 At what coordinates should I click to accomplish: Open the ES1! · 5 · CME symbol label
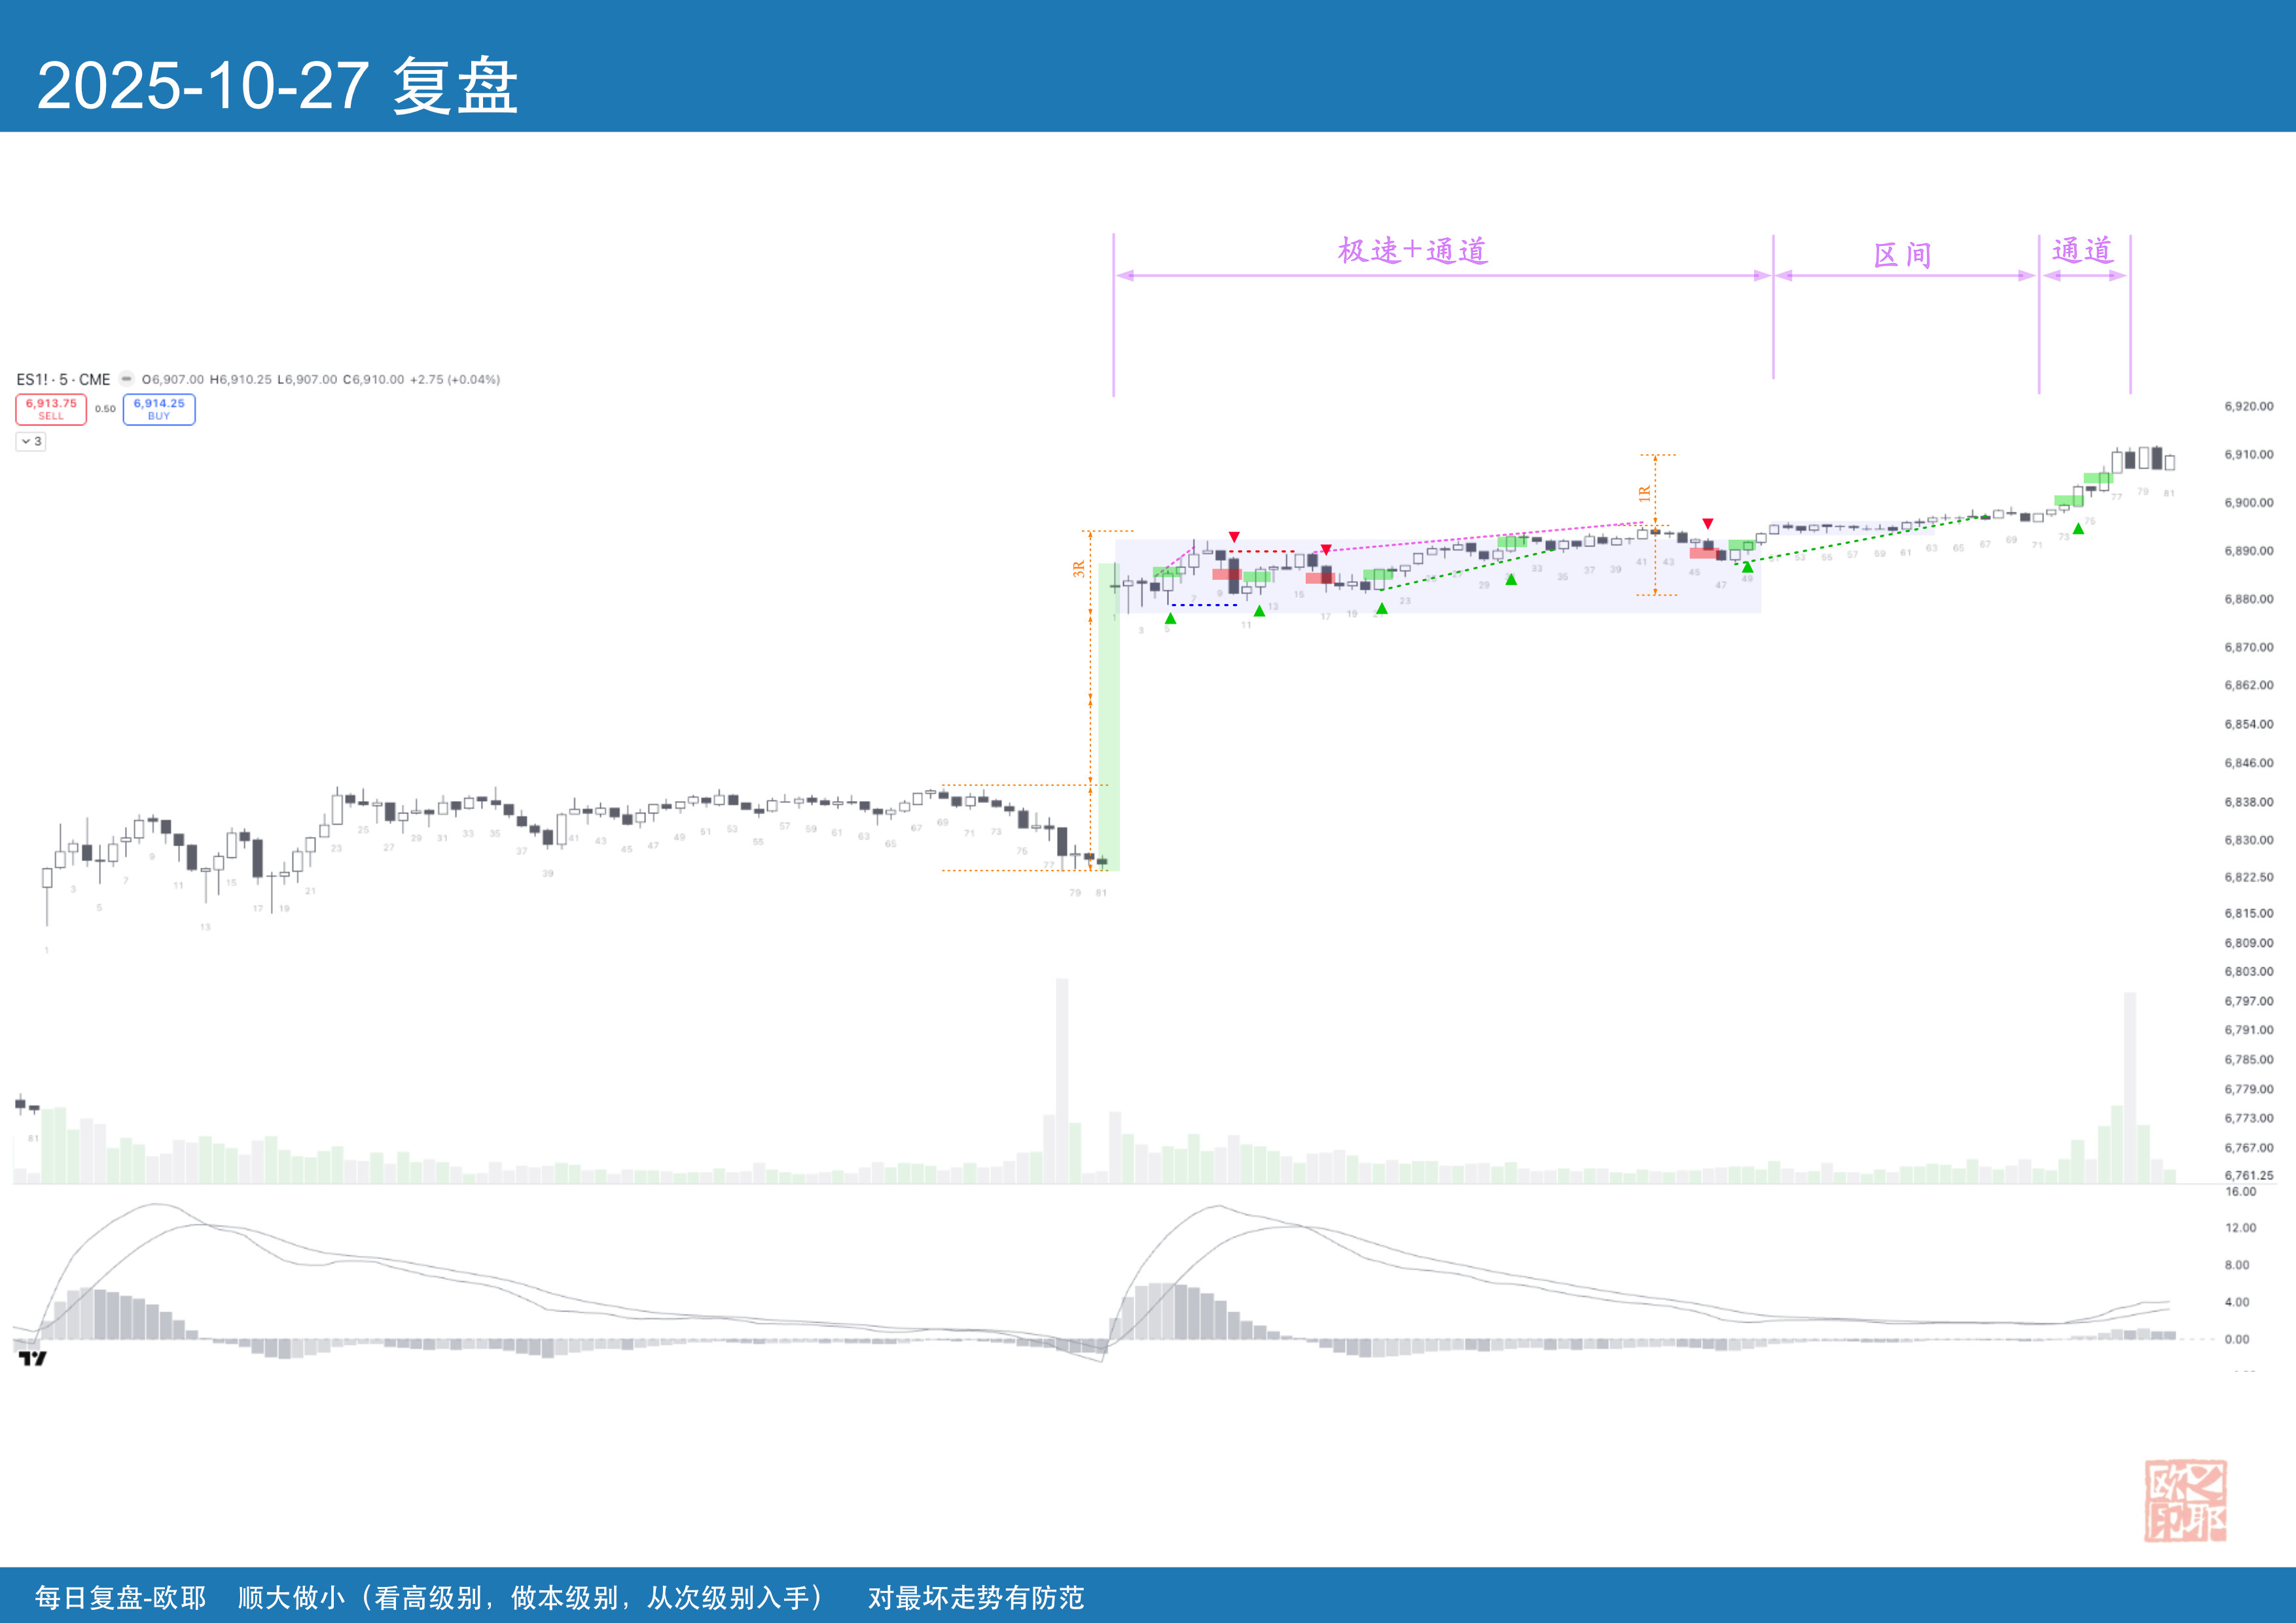tap(63, 380)
